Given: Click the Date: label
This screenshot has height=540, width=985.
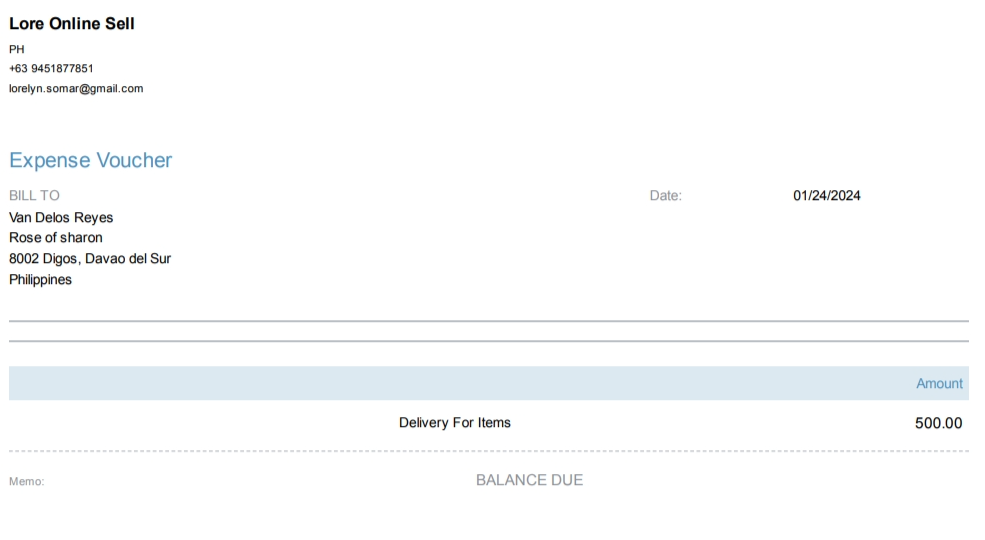Looking at the screenshot, I should pyautogui.click(x=665, y=196).
